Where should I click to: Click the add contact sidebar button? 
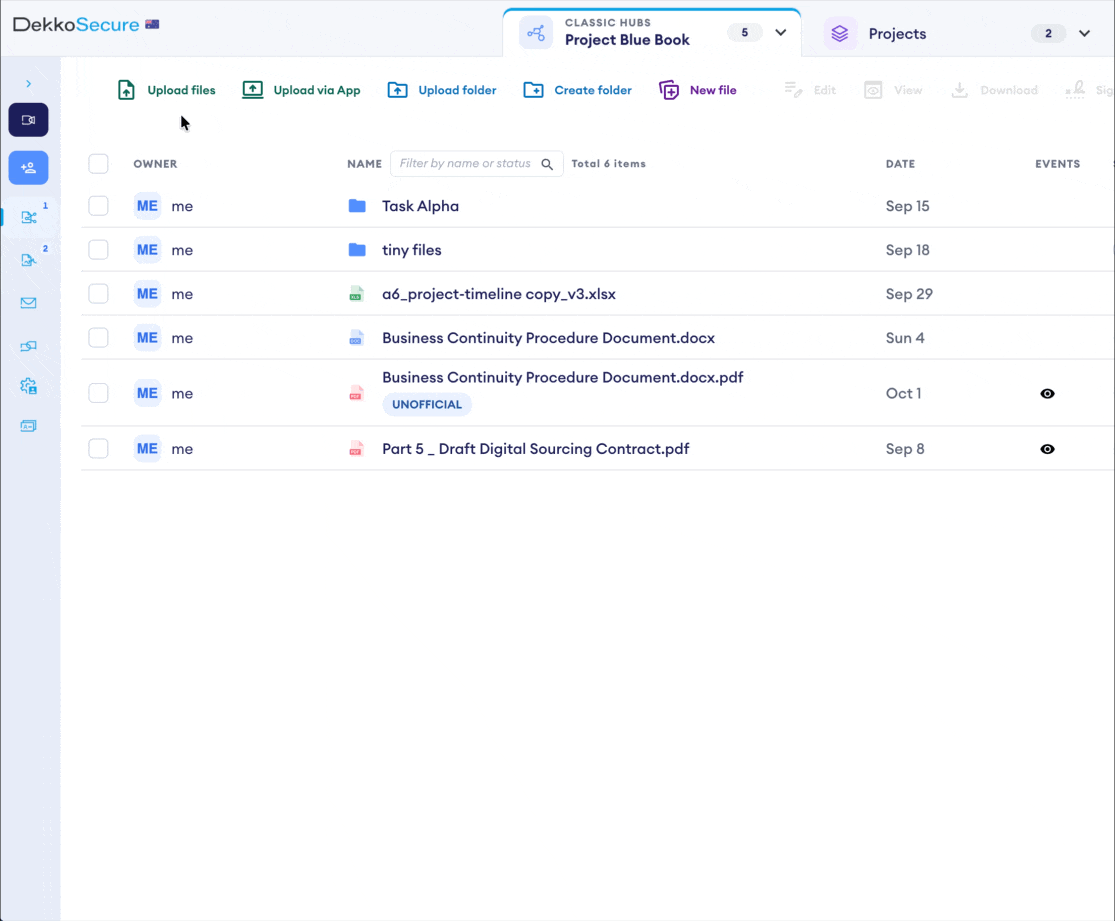[x=28, y=168]
